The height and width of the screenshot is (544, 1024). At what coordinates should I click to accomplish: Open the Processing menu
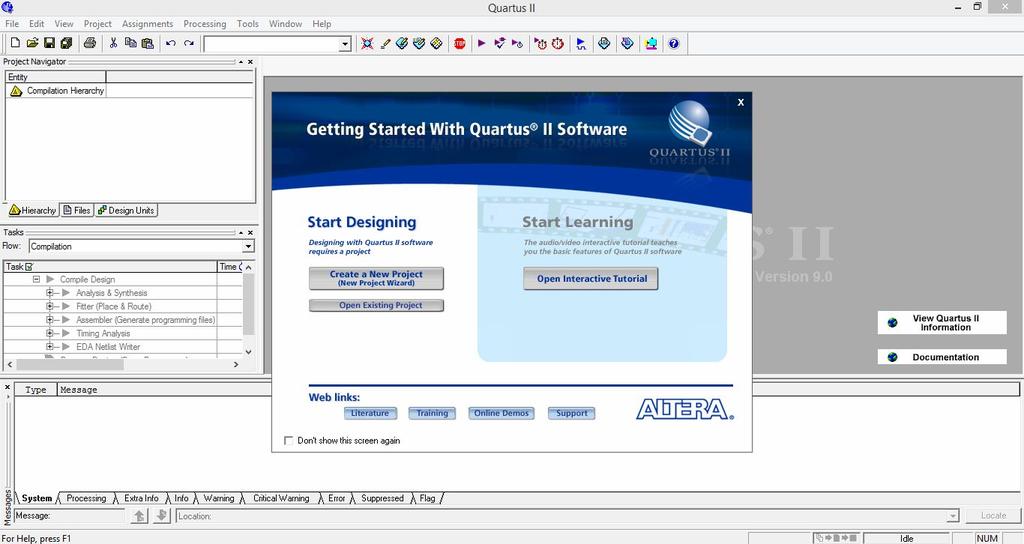point(204,24)
